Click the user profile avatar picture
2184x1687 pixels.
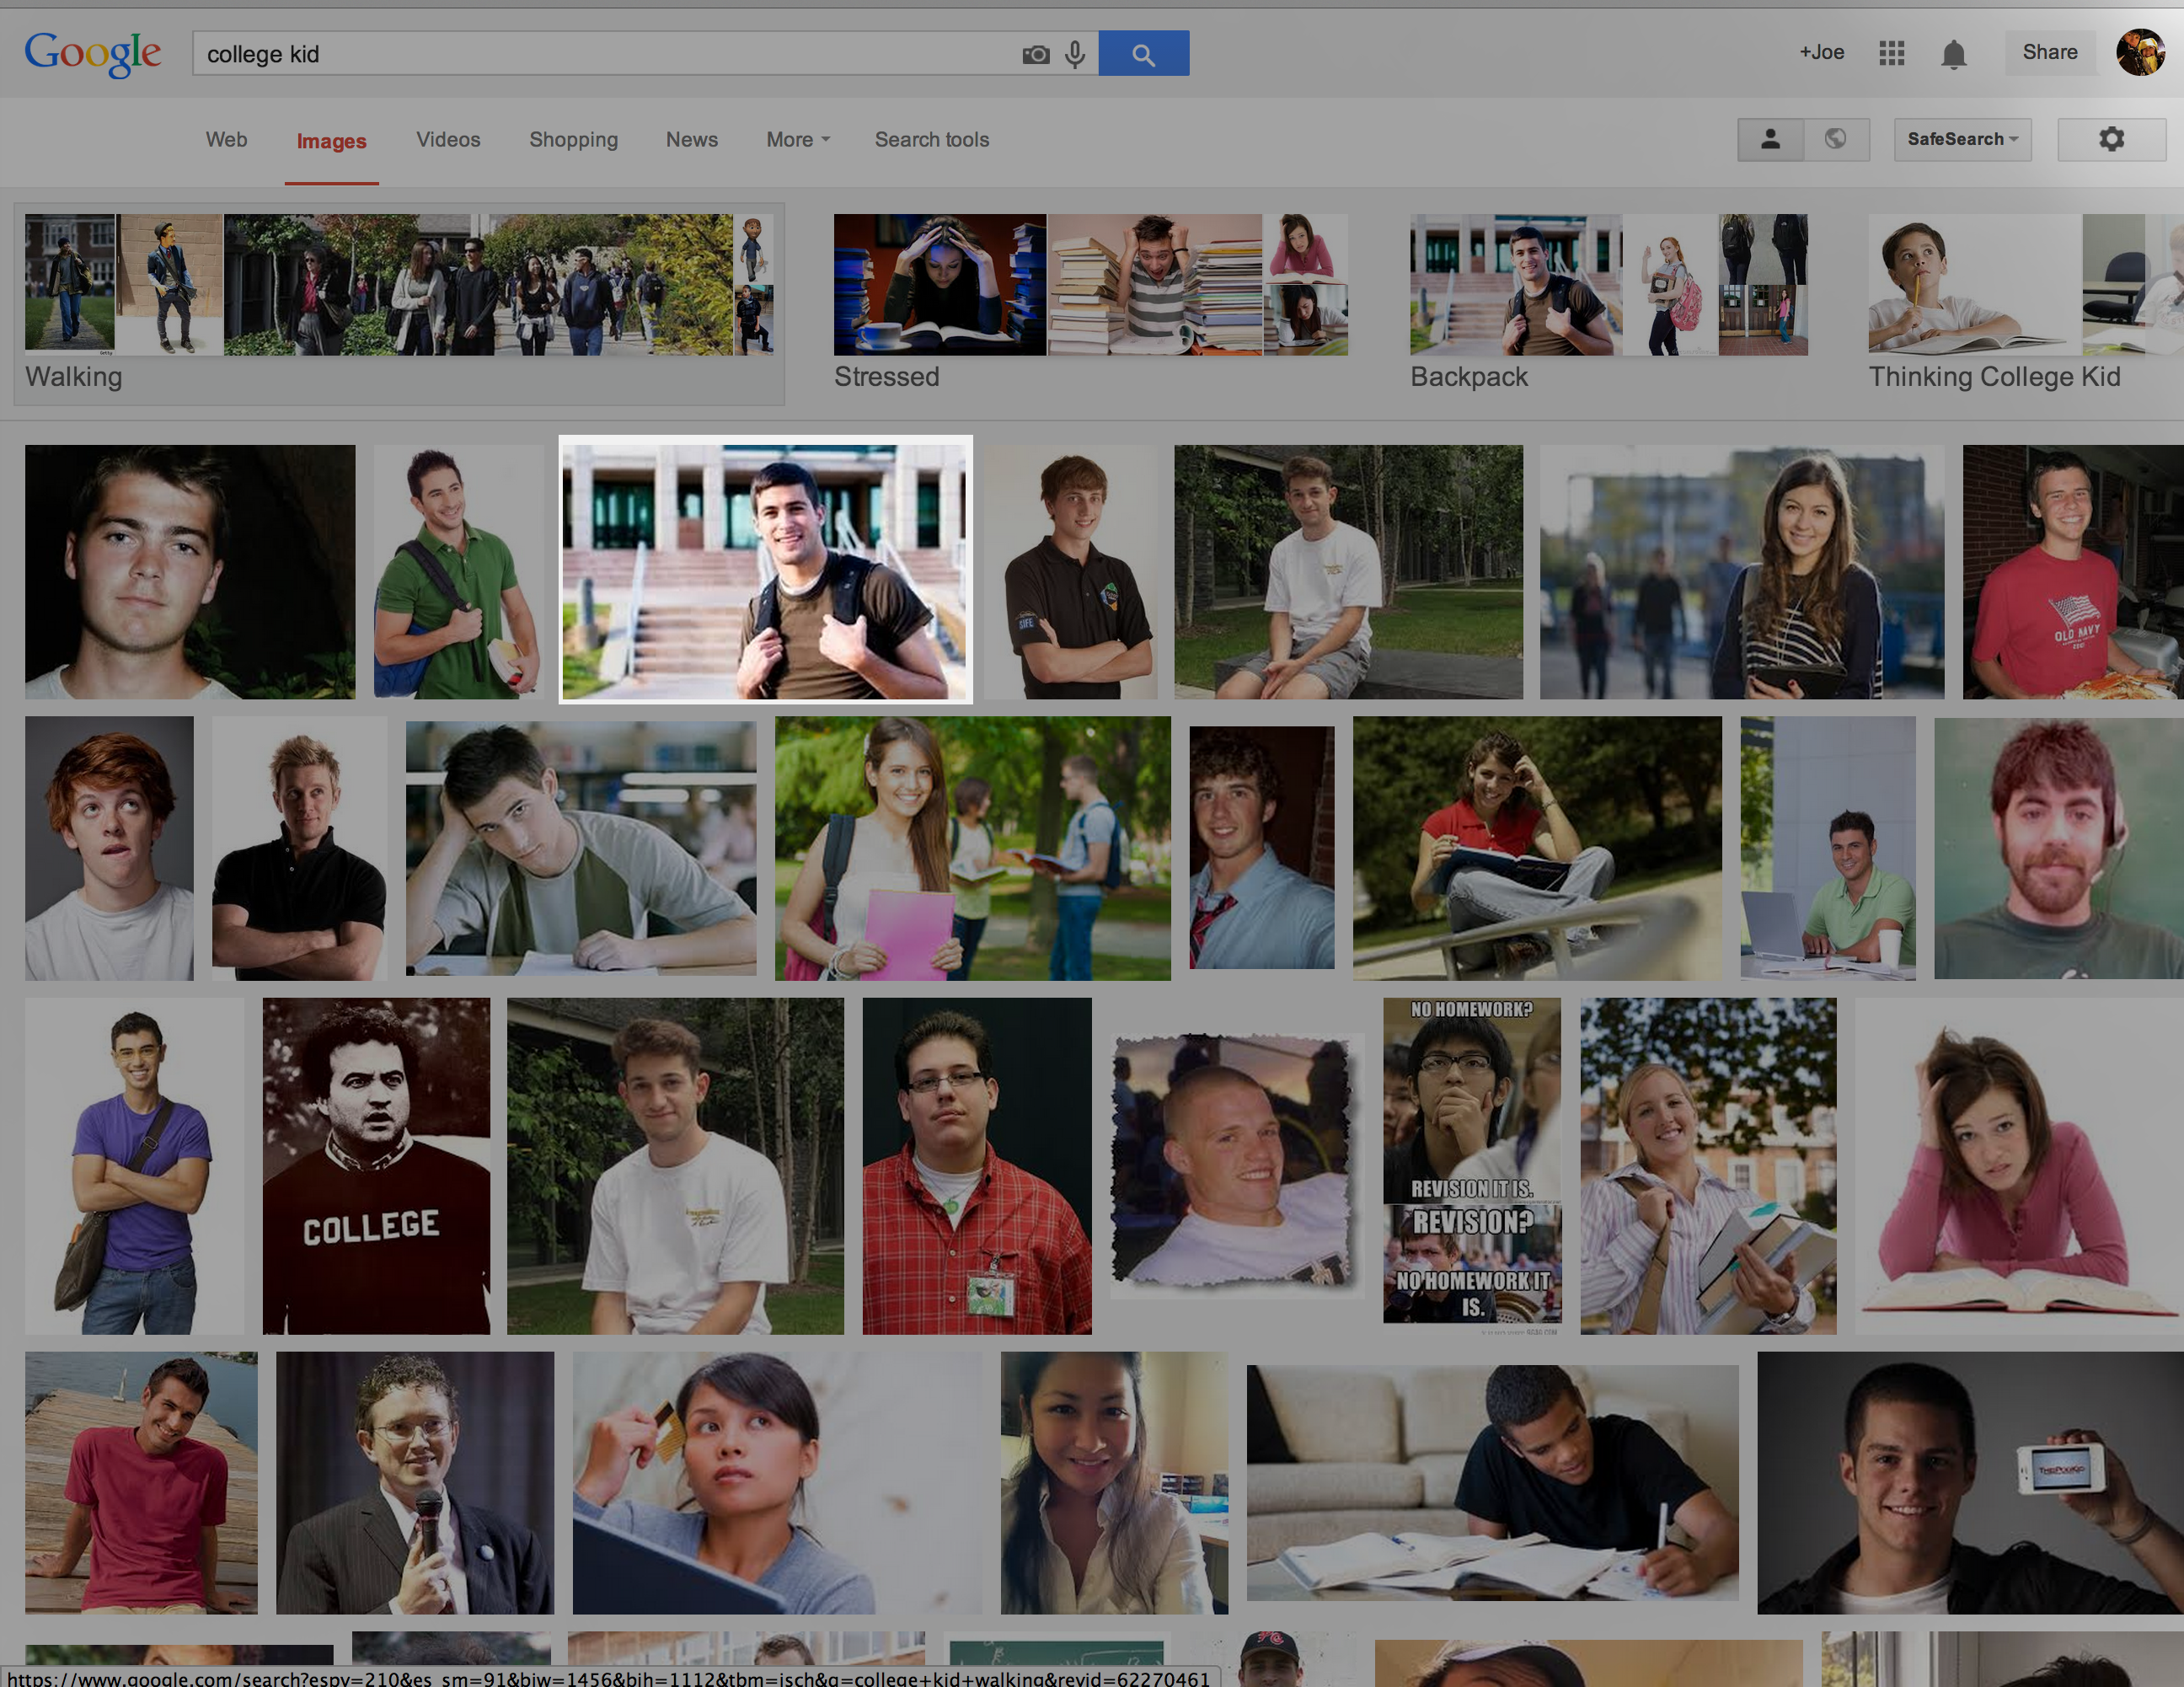[2139, 53]
